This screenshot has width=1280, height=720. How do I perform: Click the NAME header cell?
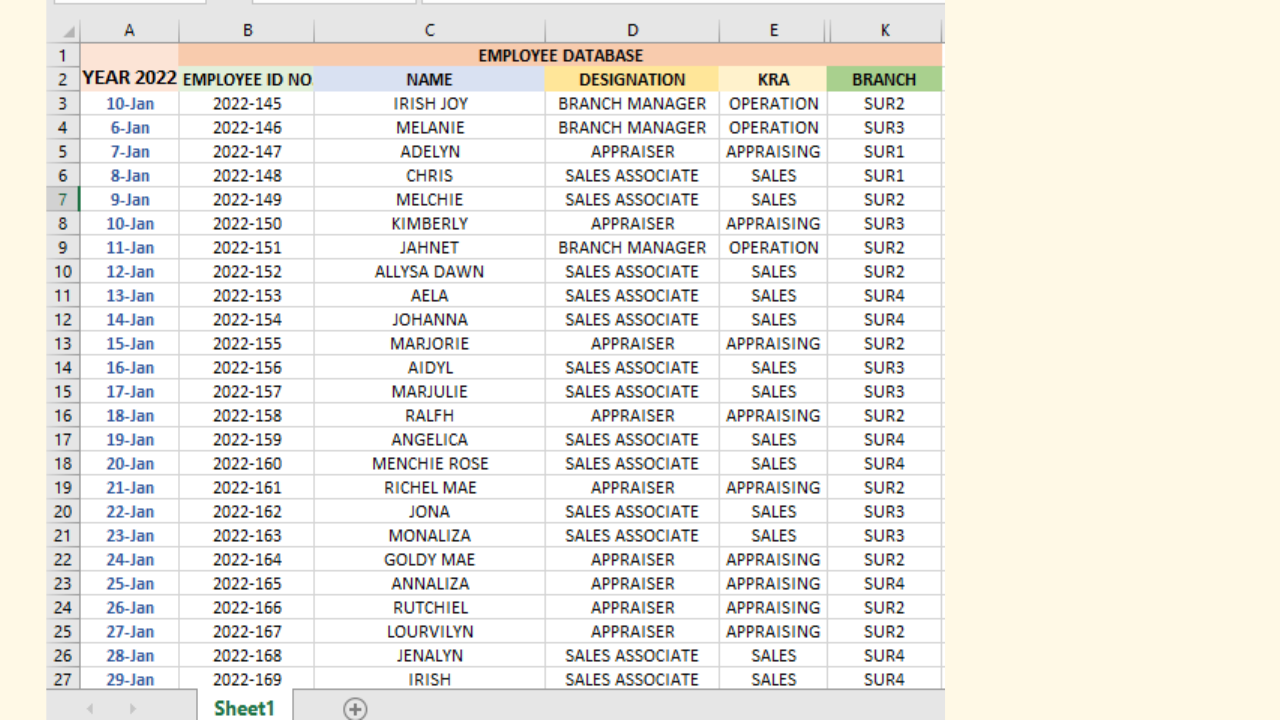click(x=430, y=80)
